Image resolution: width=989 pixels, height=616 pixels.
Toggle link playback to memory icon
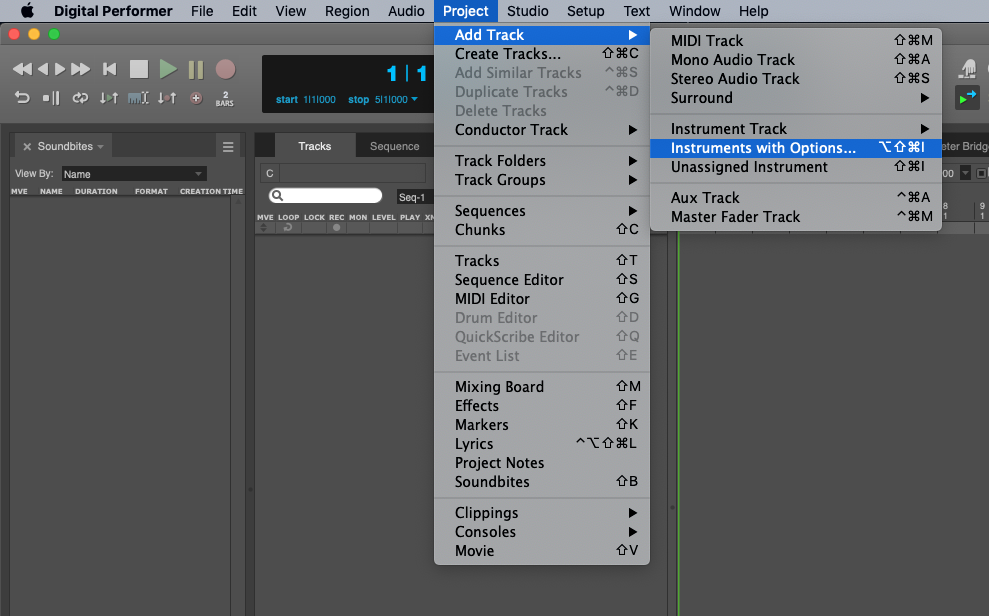(x=108, y=98)
